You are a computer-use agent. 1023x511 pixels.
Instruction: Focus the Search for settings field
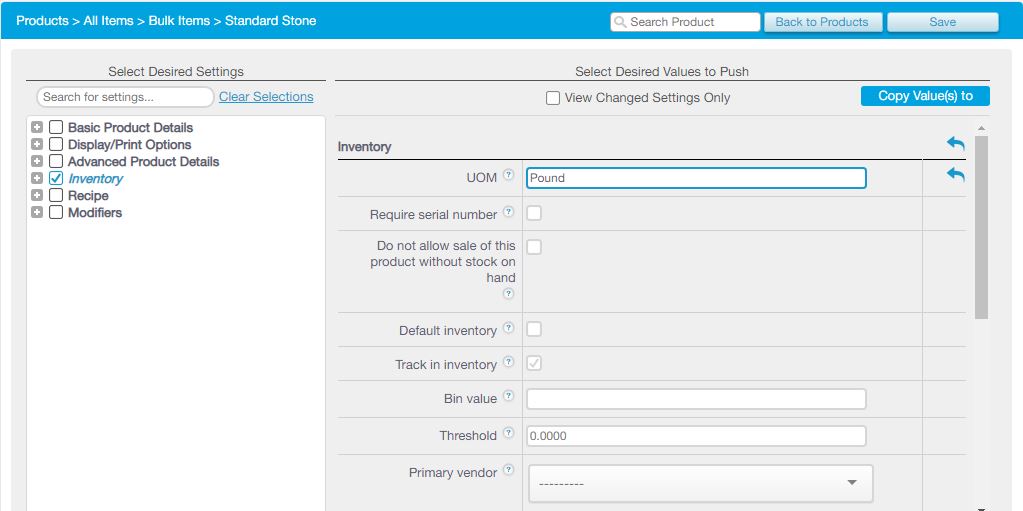(x=125, y=97)
